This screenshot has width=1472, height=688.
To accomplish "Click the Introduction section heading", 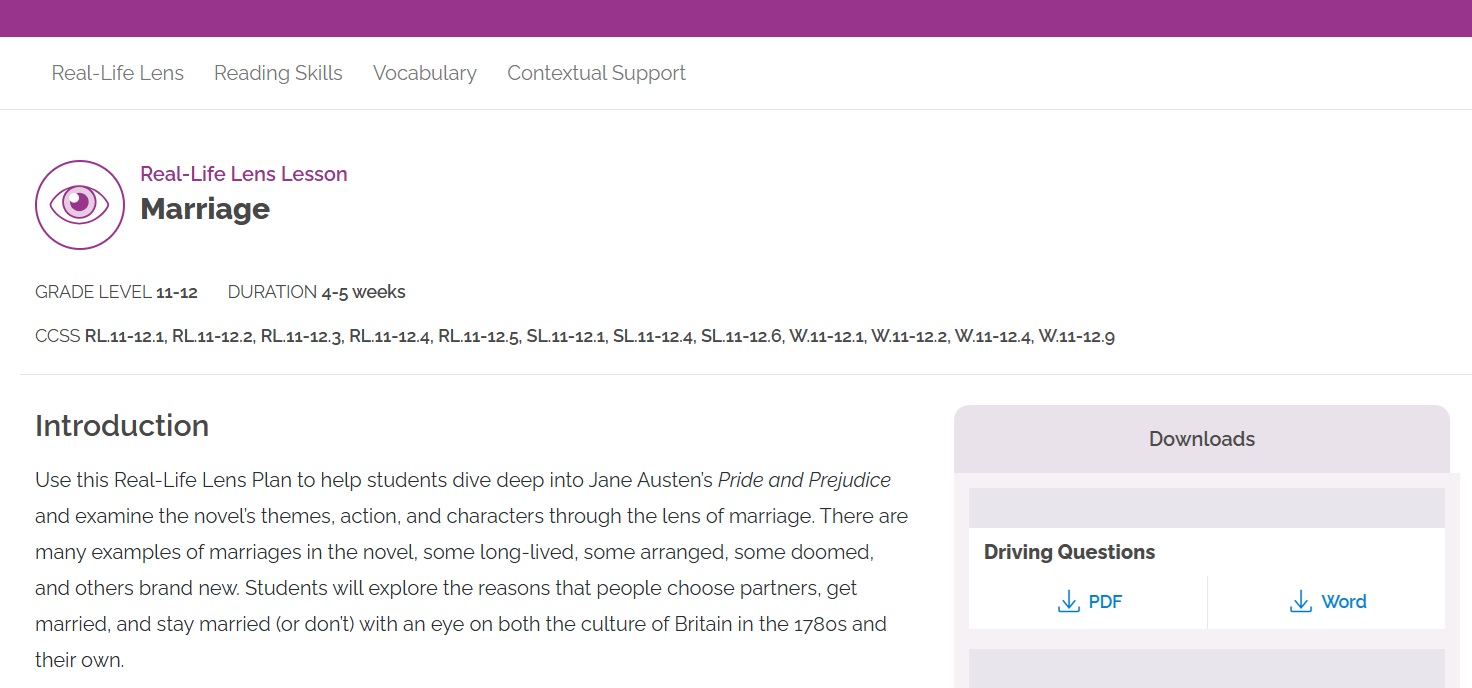I will 122,426.
